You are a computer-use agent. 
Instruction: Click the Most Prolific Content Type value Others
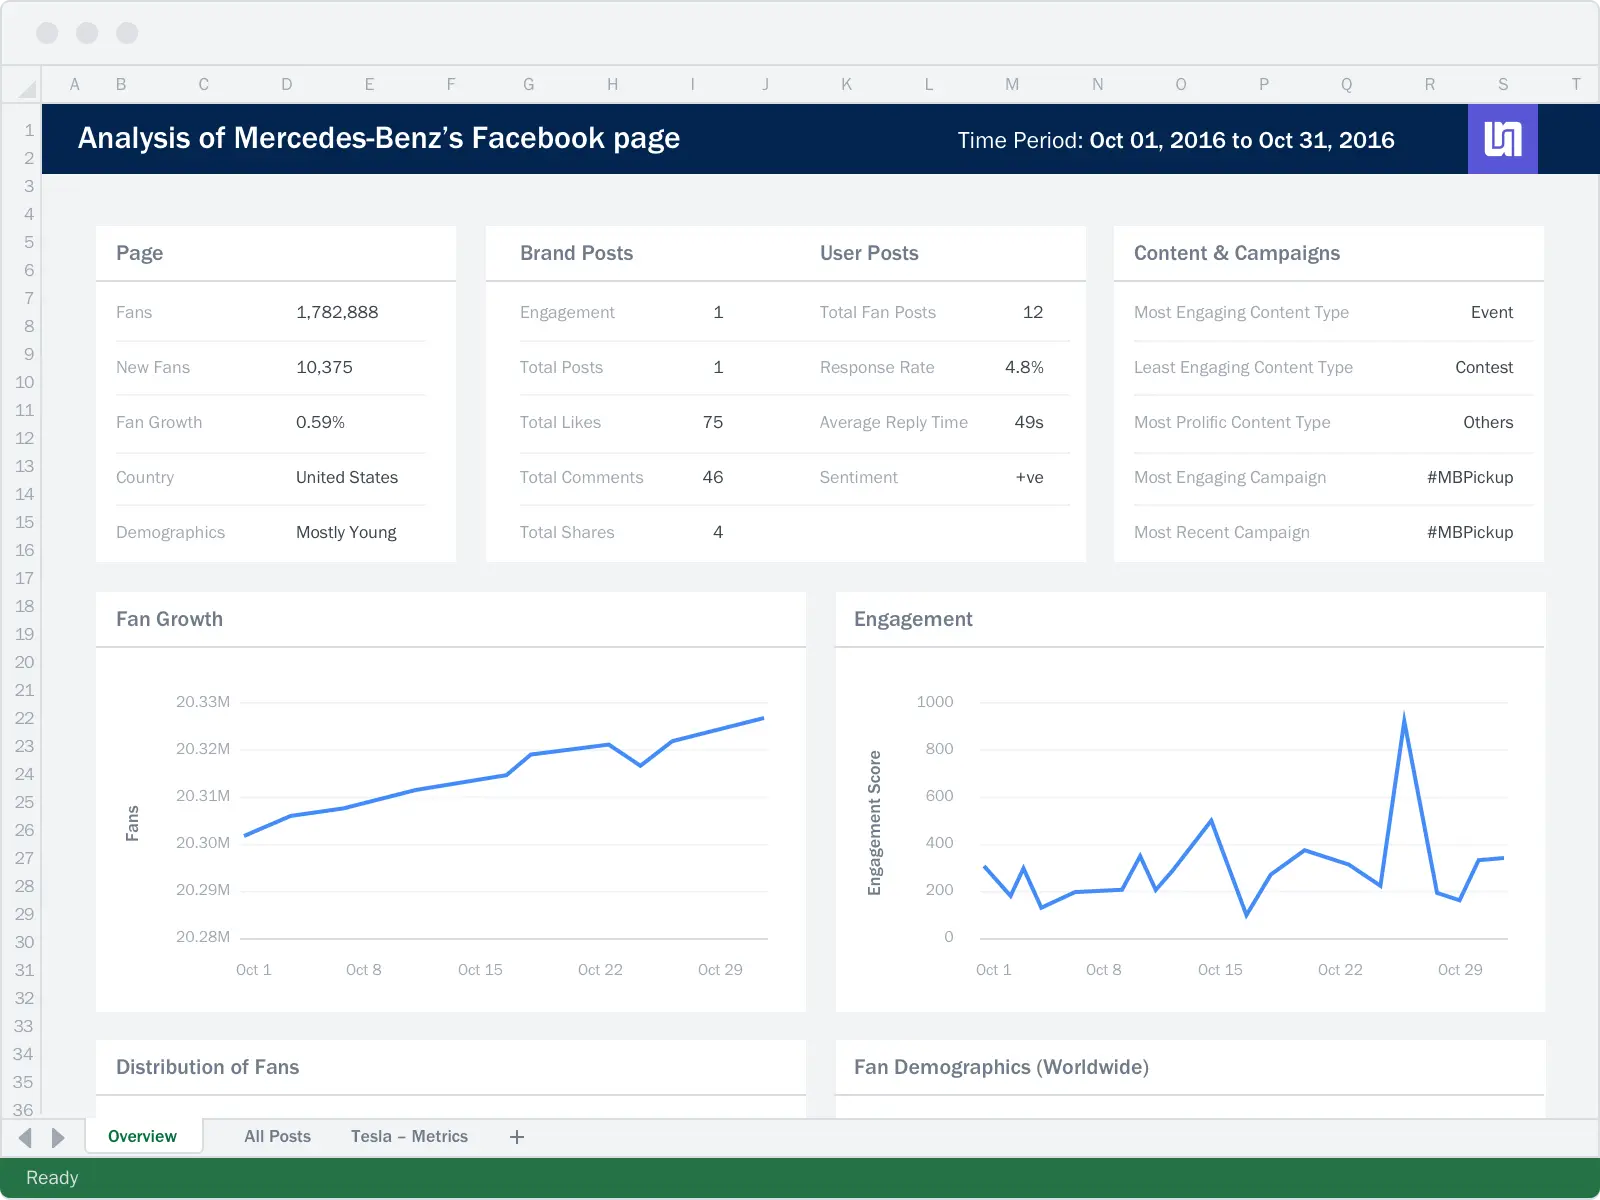click(x=1488, y=422)
